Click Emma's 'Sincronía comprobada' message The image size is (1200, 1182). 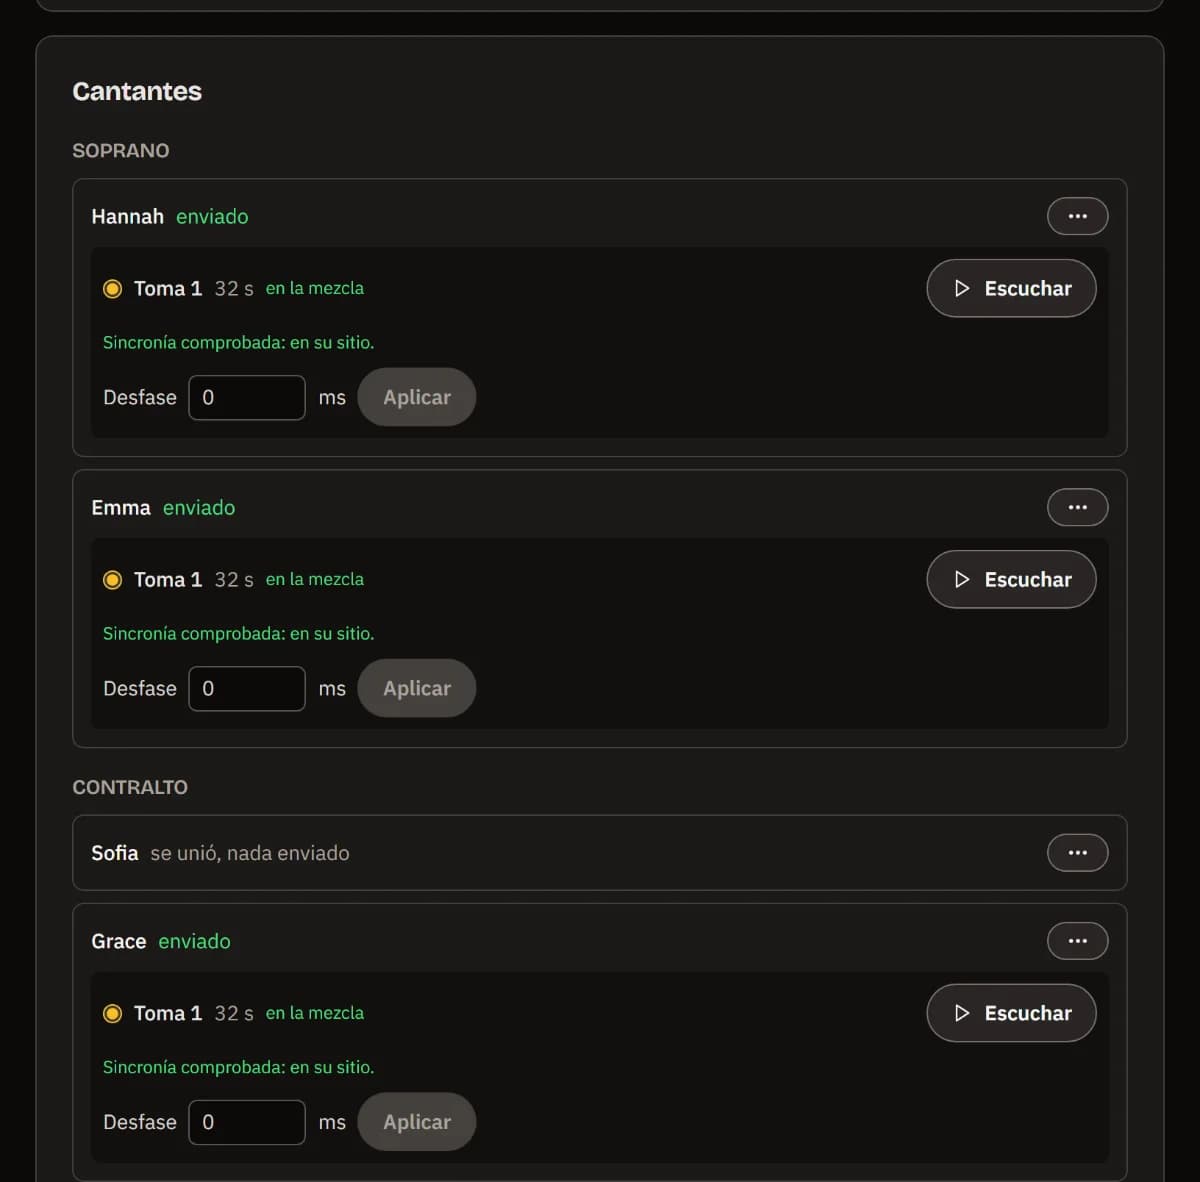coord(239,633)
